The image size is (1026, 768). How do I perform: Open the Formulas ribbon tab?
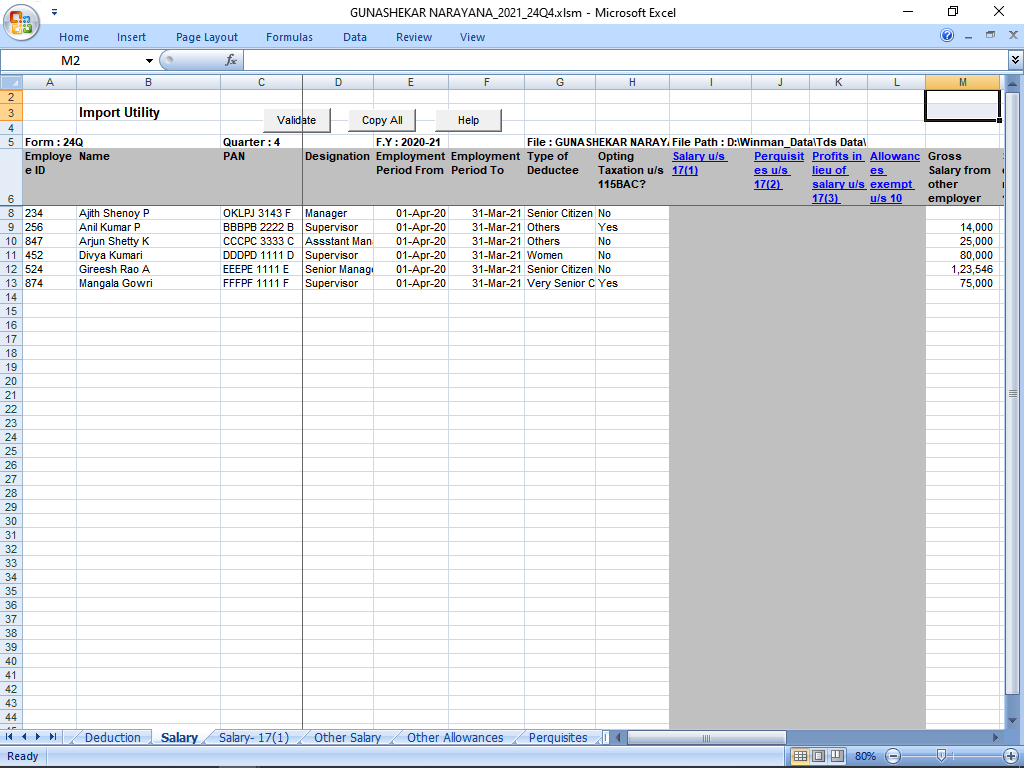click(x=289, y=37)
